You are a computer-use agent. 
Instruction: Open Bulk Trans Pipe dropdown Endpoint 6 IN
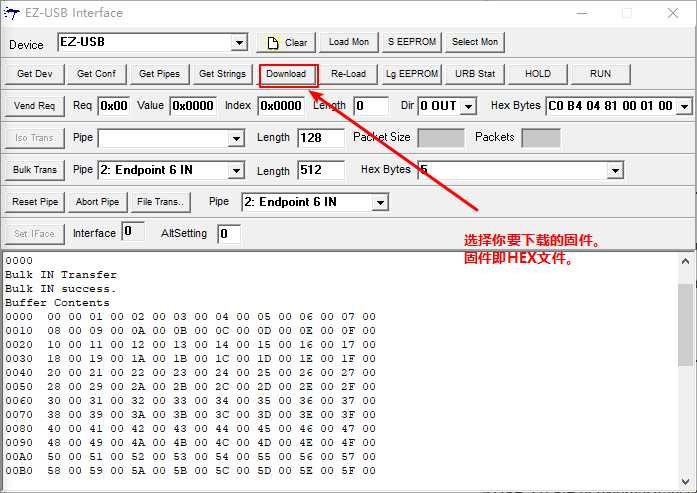tap(236, 170)
